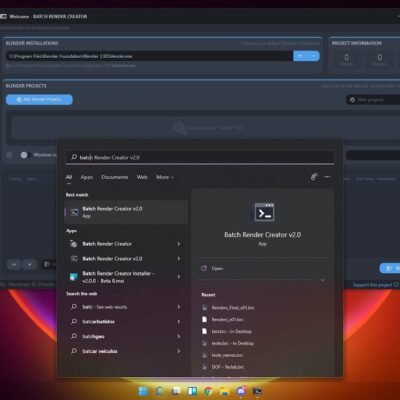400x400 pixels.
Task: Click the best match result's terminal icon
Action: click(75, 212)
